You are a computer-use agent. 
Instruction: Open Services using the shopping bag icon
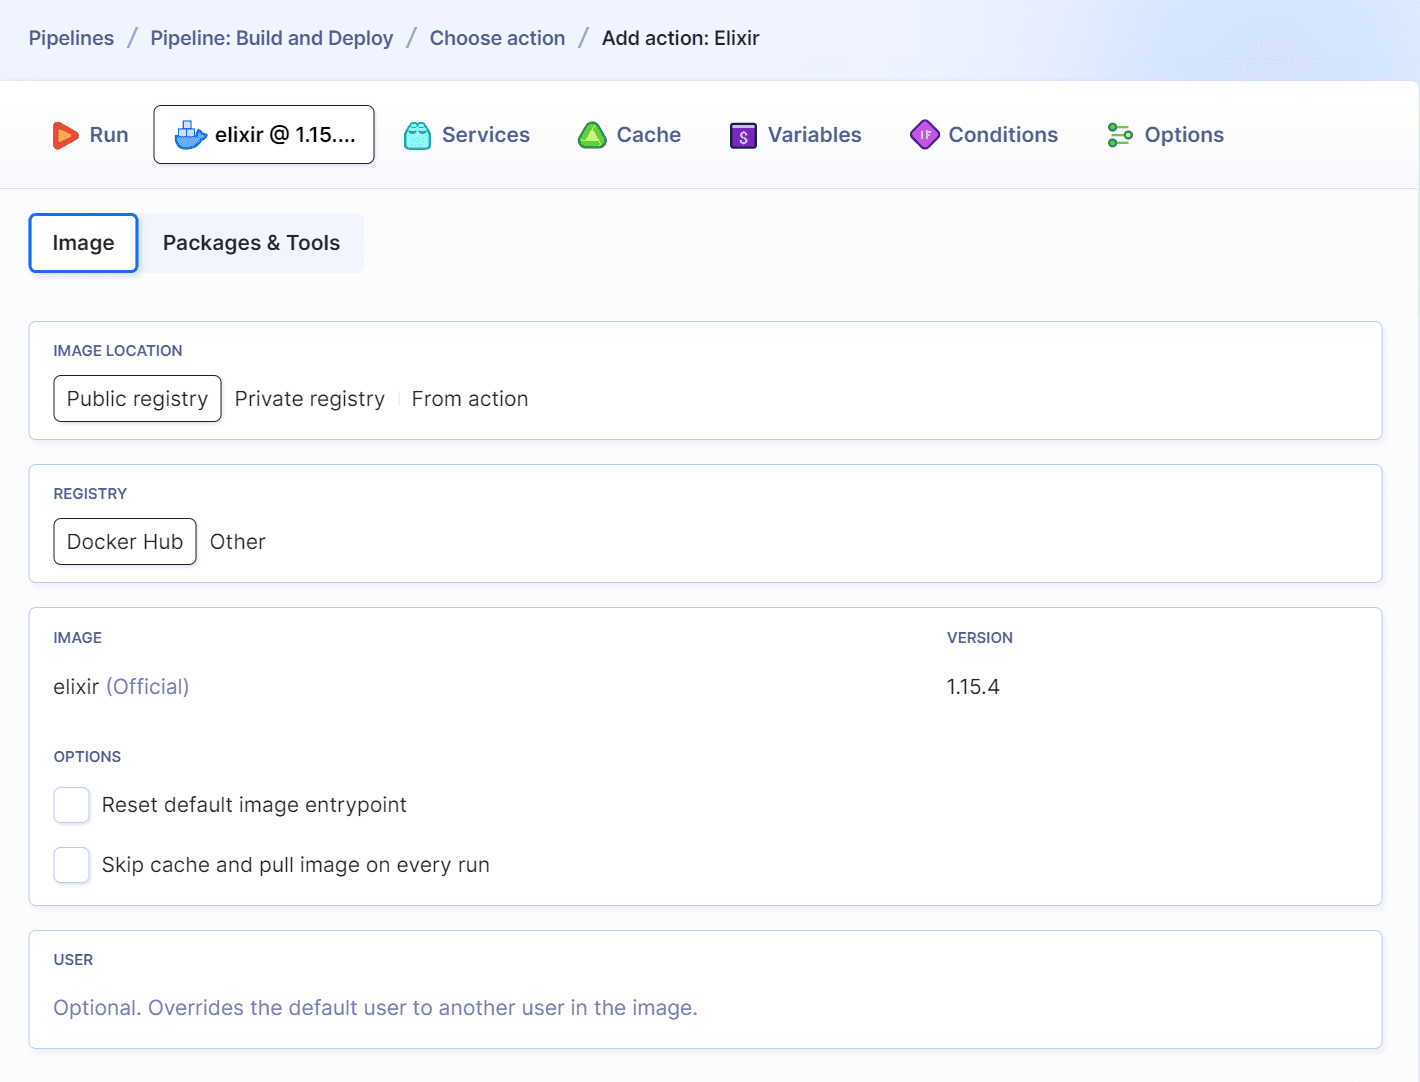tap(419, 134)
